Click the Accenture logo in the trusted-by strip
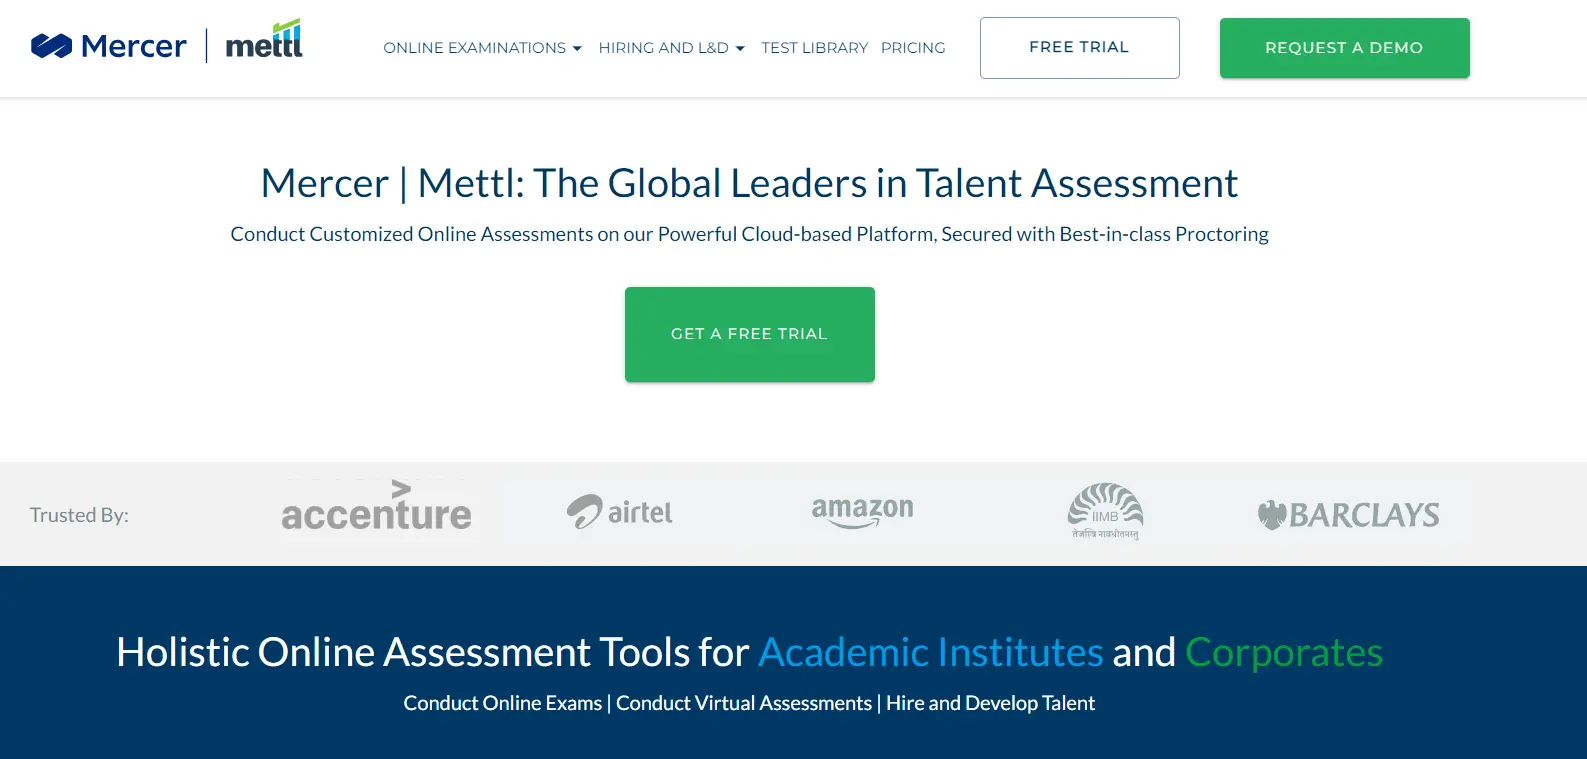The image size is (1587, 759). tap(376, 507)
